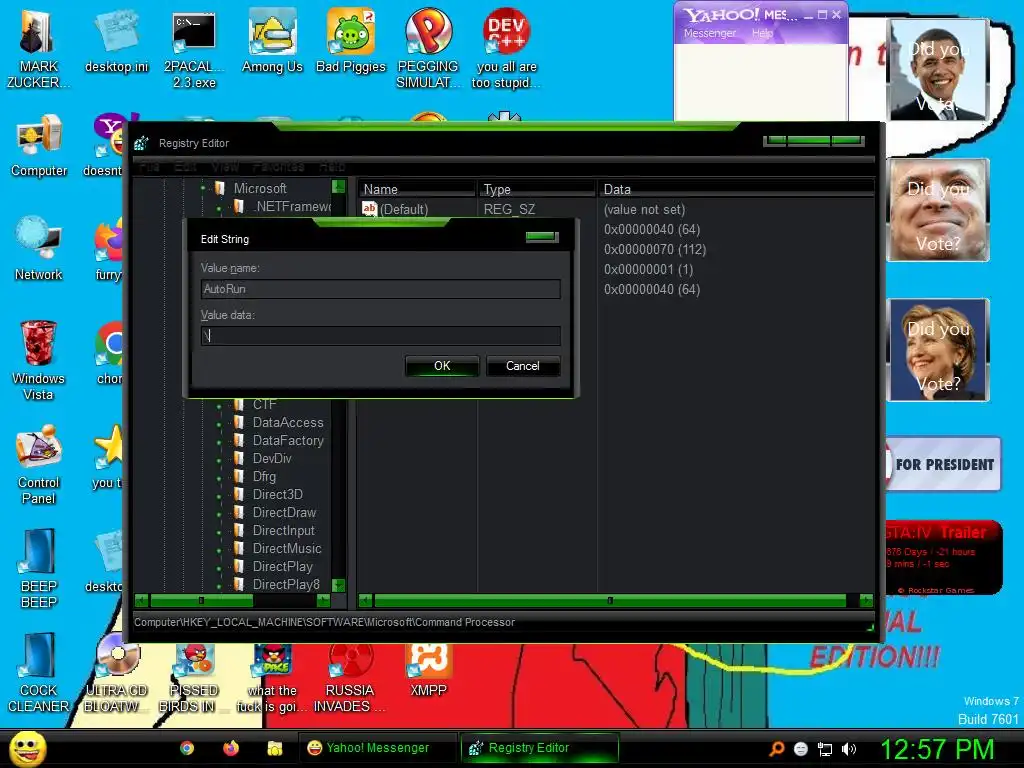Open the Computer desktop icon
1024x768 pixels.
click(39, 145)
